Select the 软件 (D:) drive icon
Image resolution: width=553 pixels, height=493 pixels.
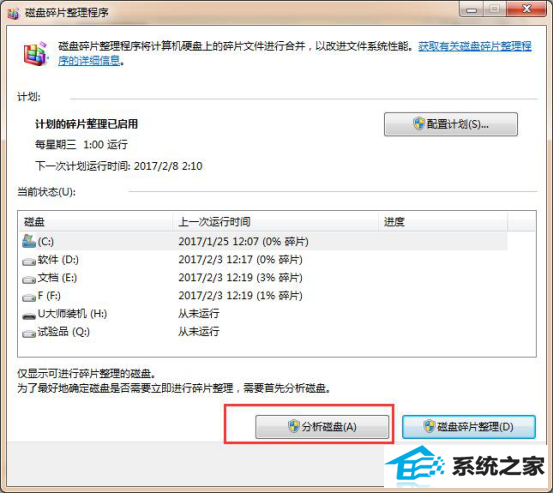click(x=29, y=261)
